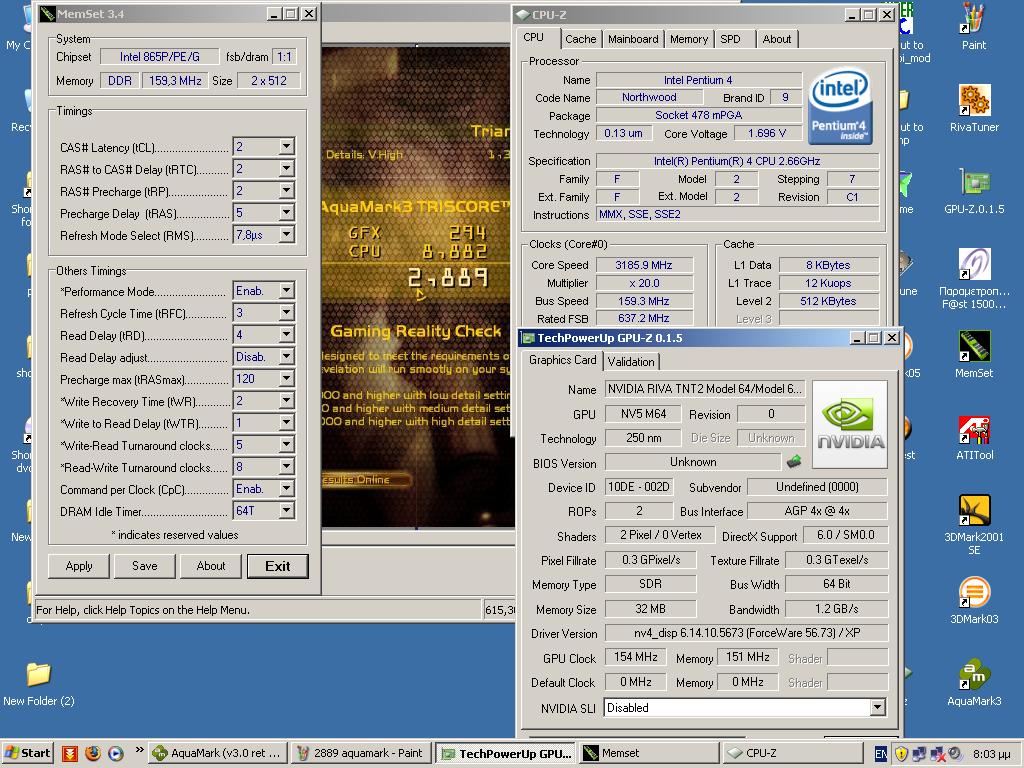Click the Results Online button in AquaMark
This screenshot has height=768, width=1024.
click(366, 479)
